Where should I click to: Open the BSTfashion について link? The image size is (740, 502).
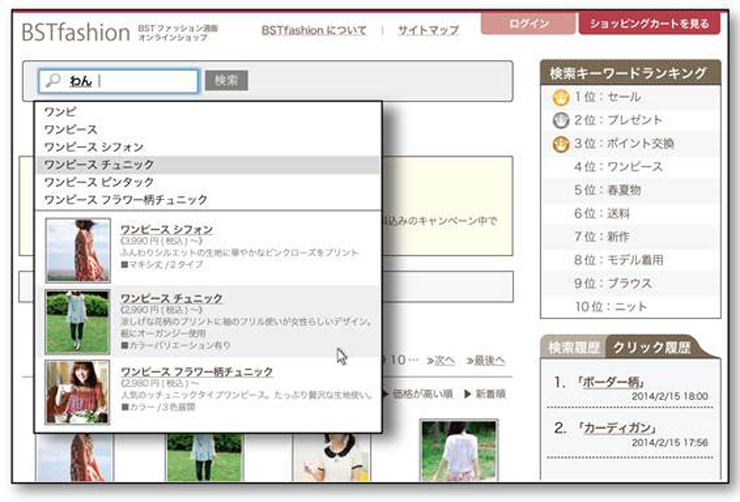click(313, 31)
